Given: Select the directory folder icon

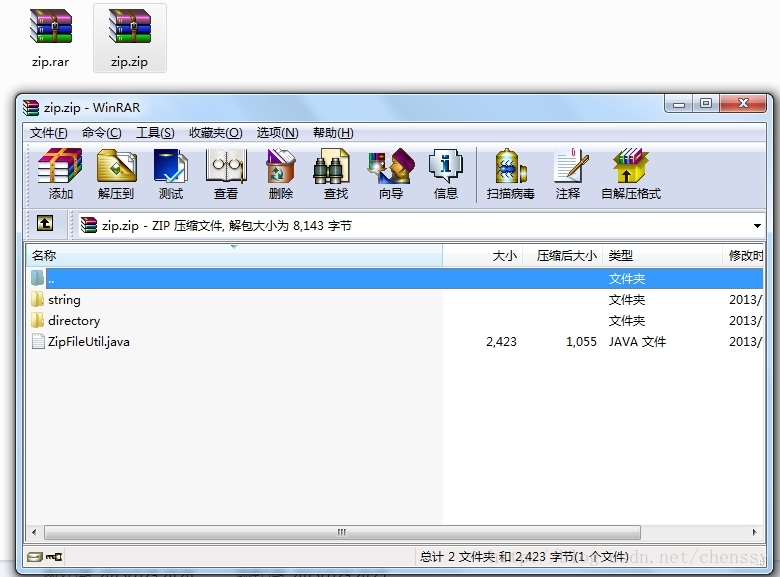Looking at the screenshot, I should click(37, 320).
